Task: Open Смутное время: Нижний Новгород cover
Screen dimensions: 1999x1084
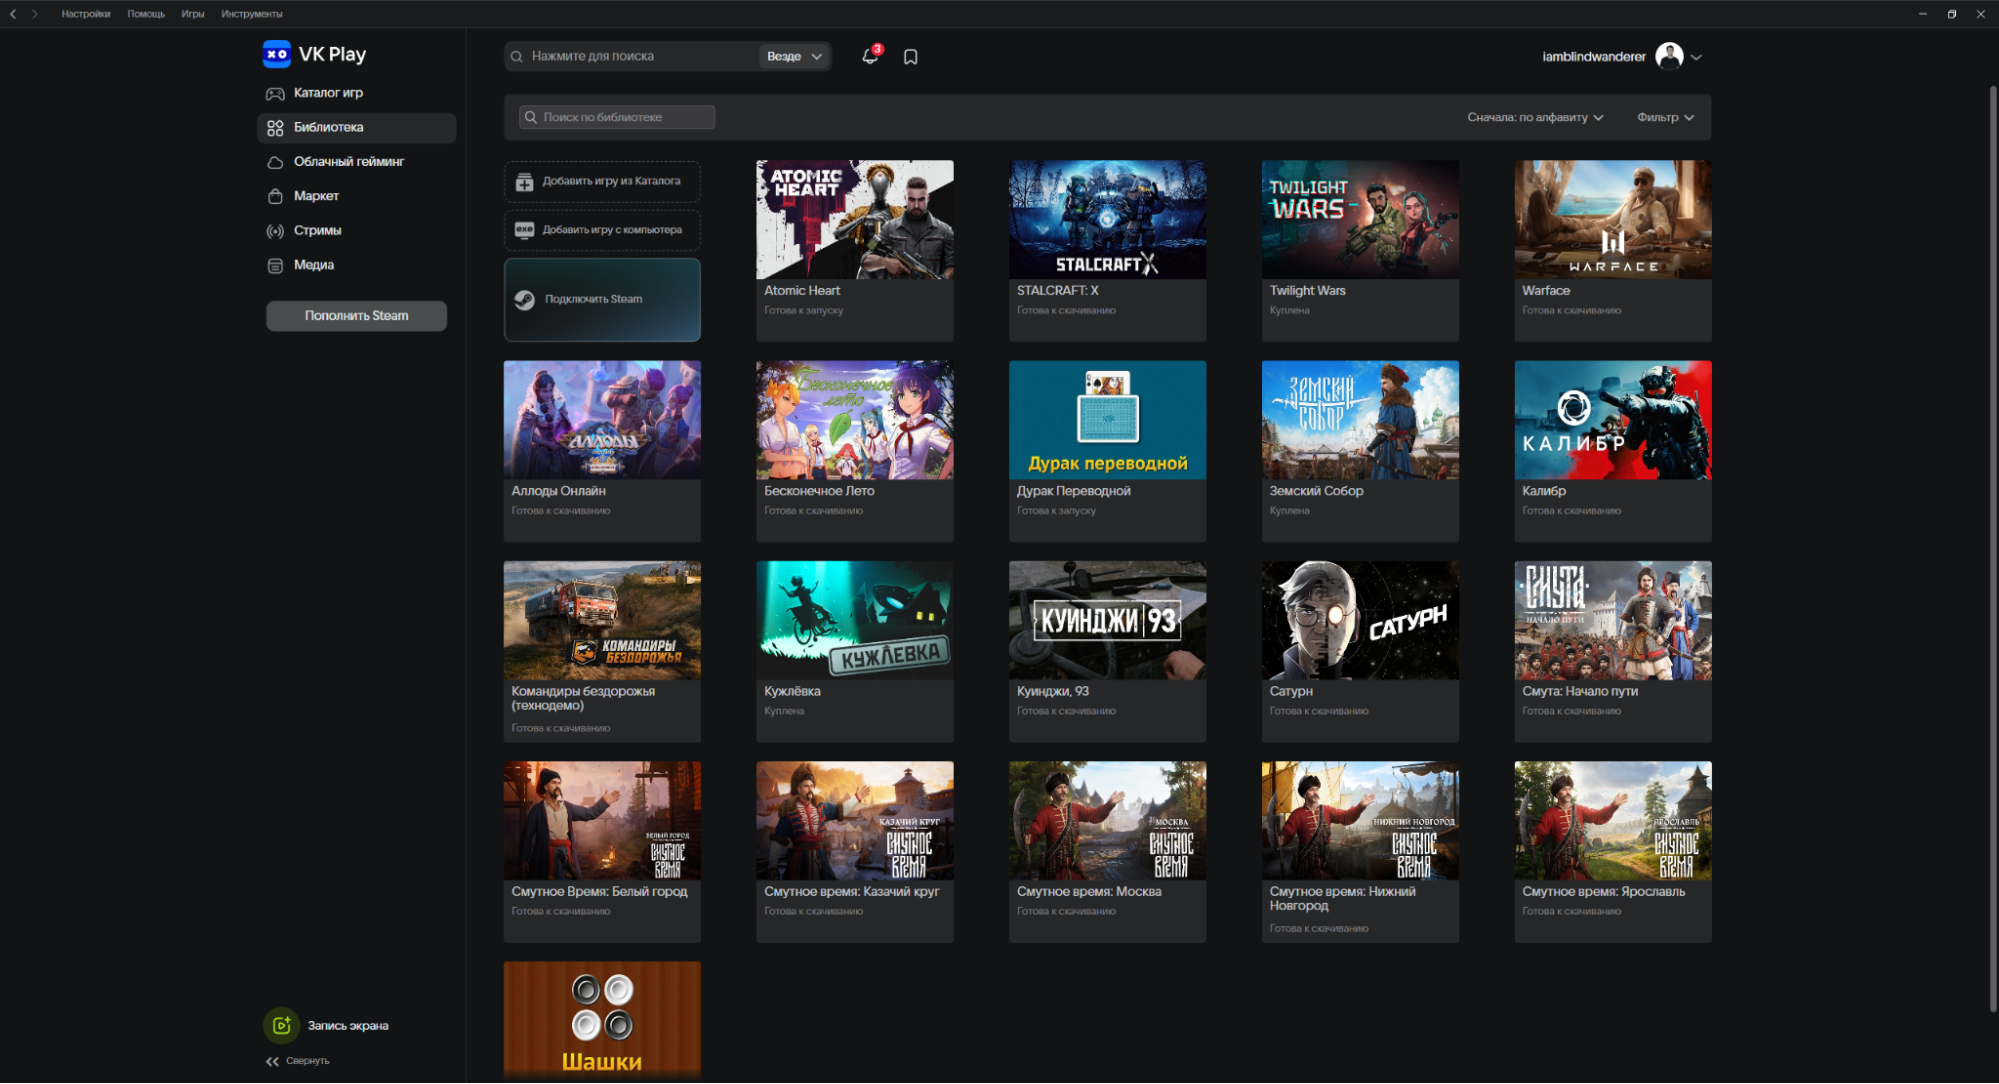Action: click(1360, 821)
